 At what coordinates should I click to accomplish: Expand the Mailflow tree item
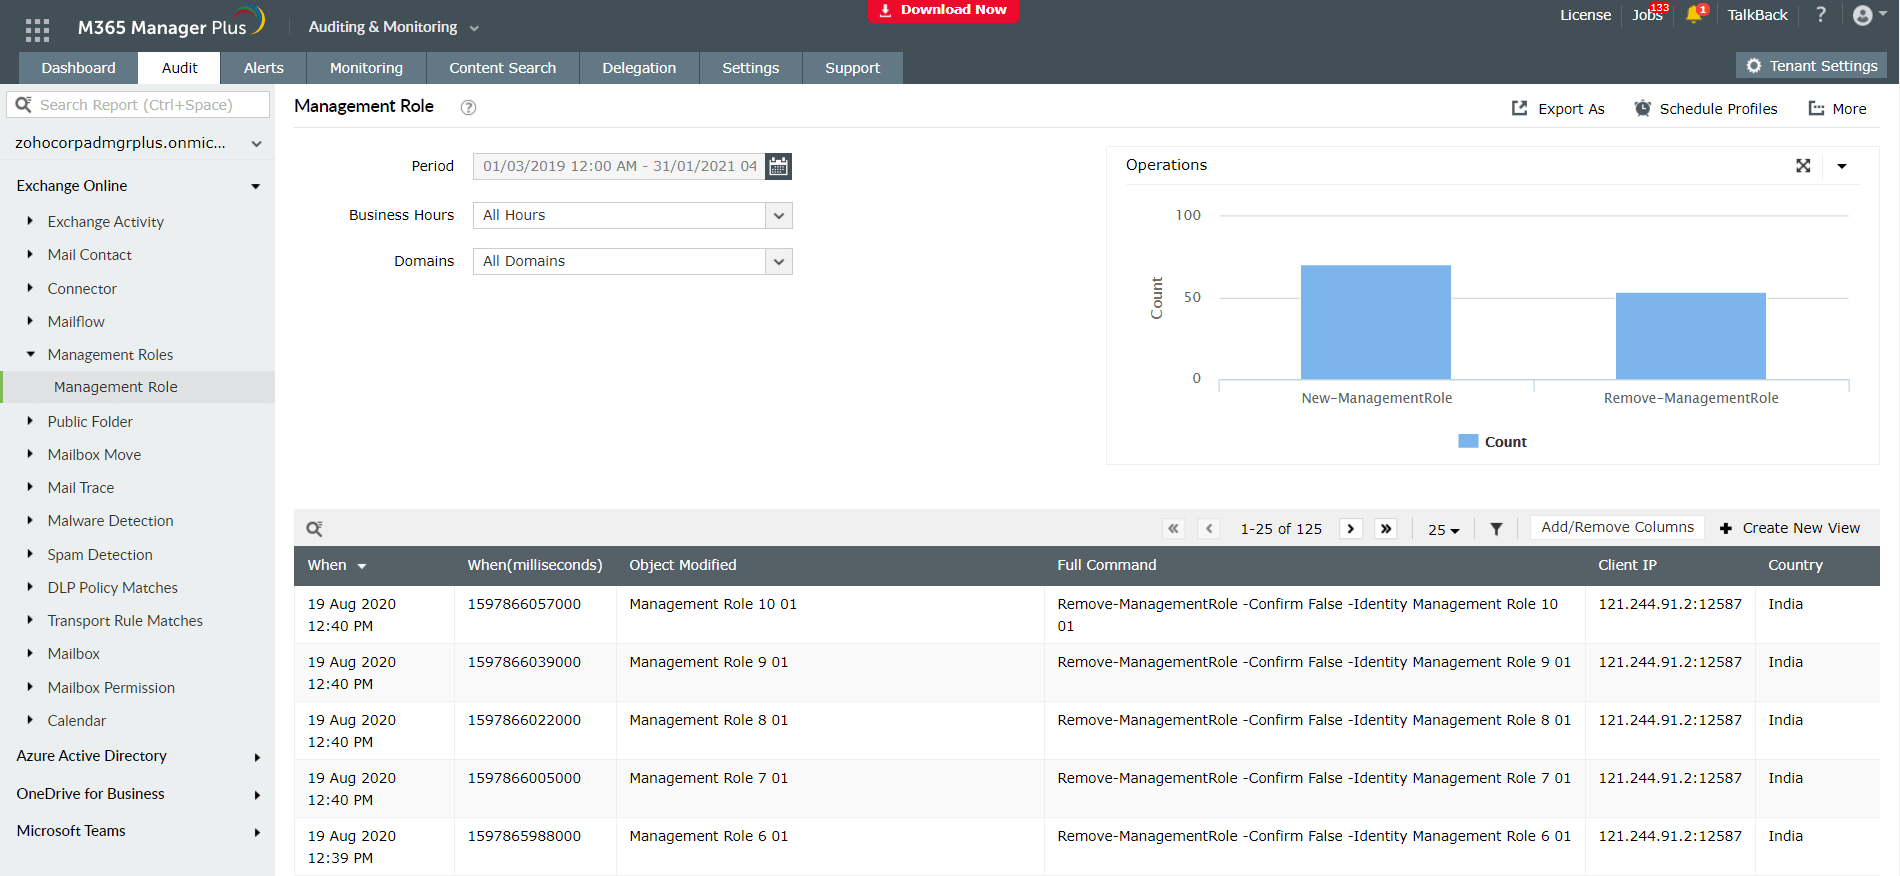tap(30, 321)
